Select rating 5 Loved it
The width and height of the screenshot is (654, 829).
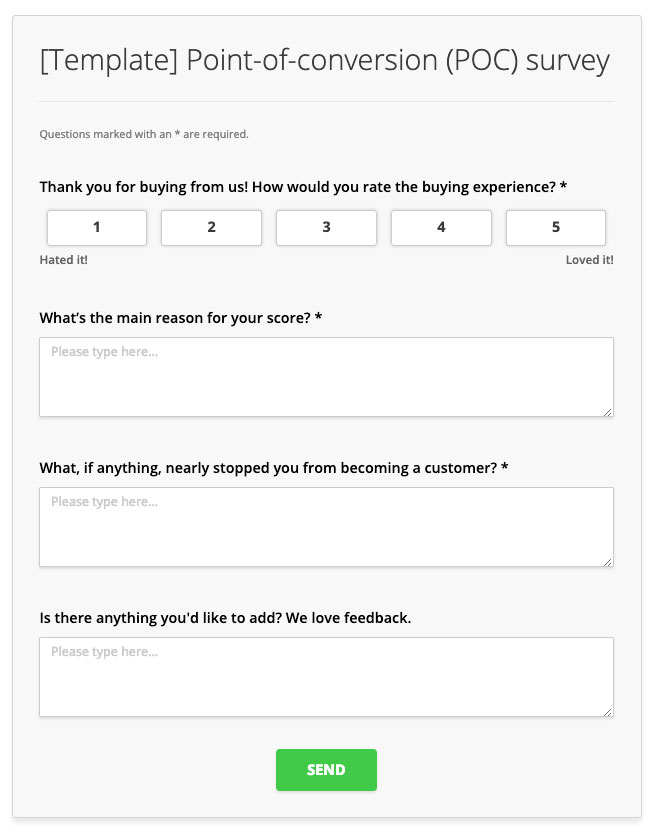pos(556,228)
